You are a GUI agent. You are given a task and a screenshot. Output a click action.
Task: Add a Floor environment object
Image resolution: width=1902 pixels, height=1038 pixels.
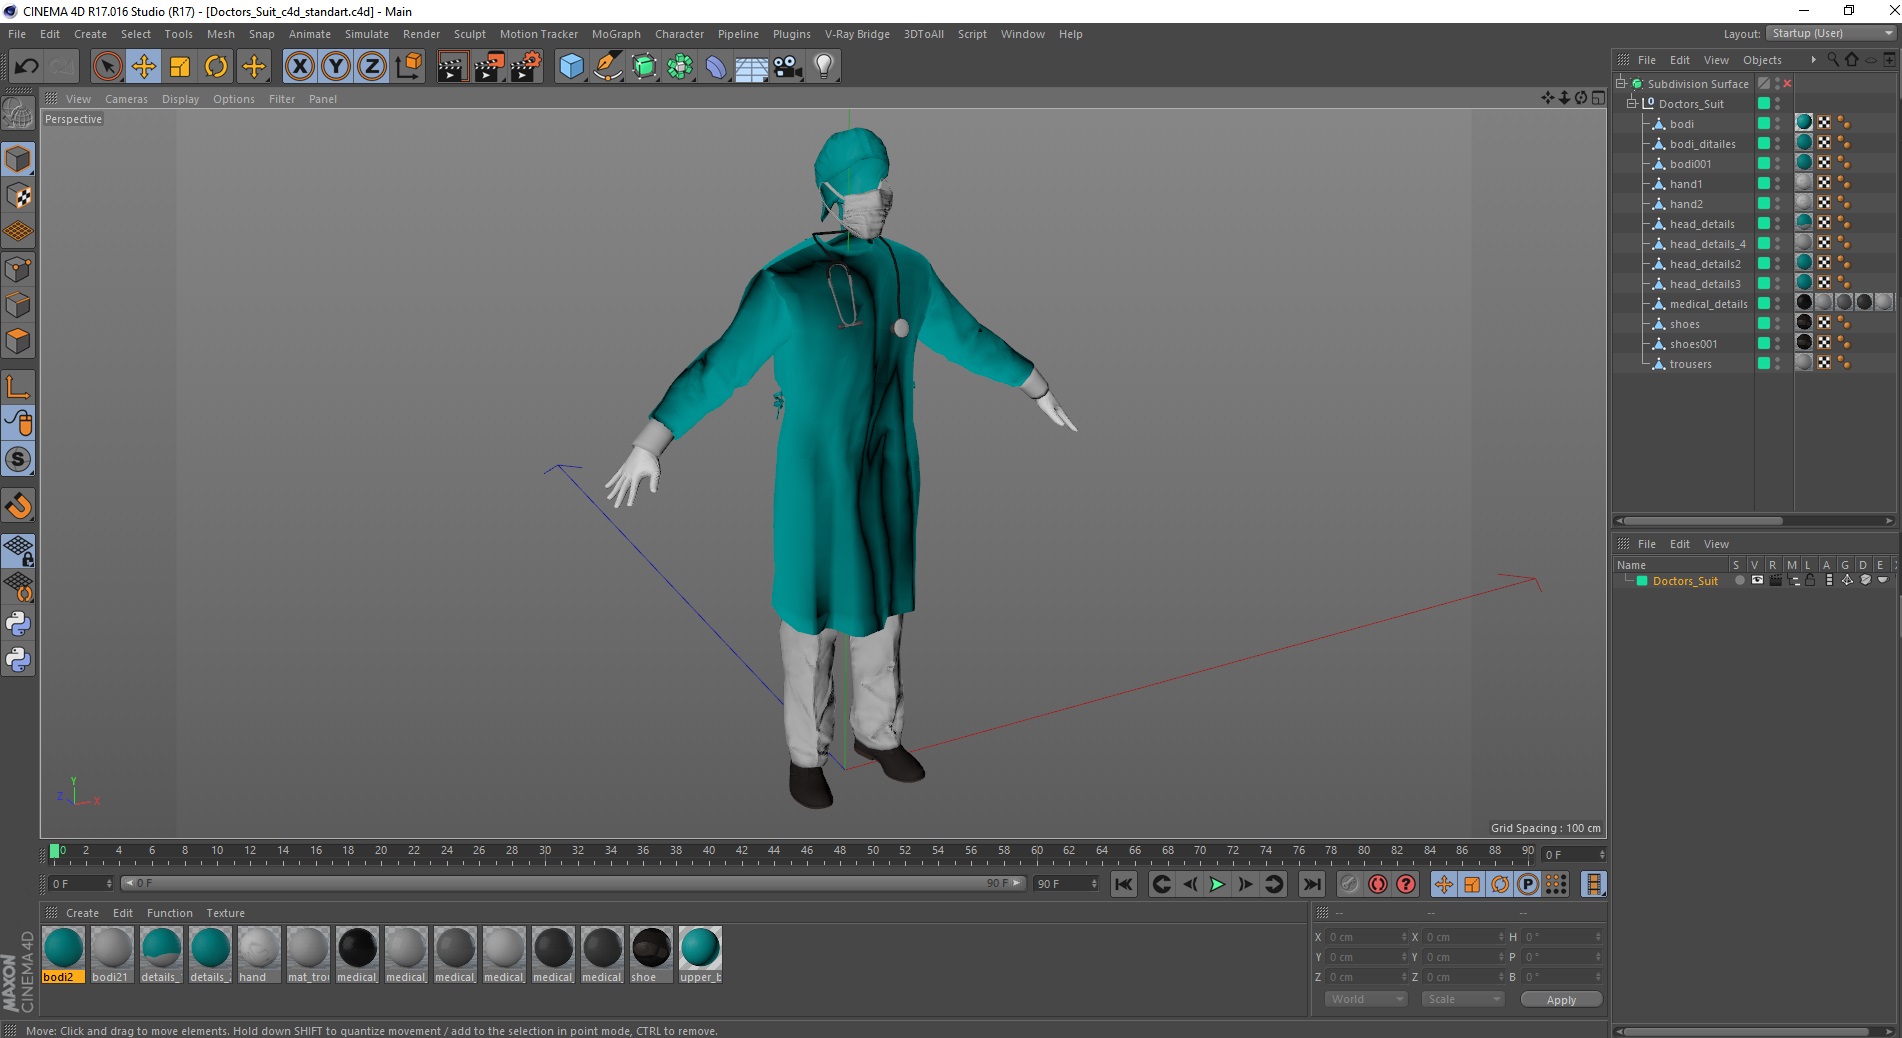tap(752, 67)
